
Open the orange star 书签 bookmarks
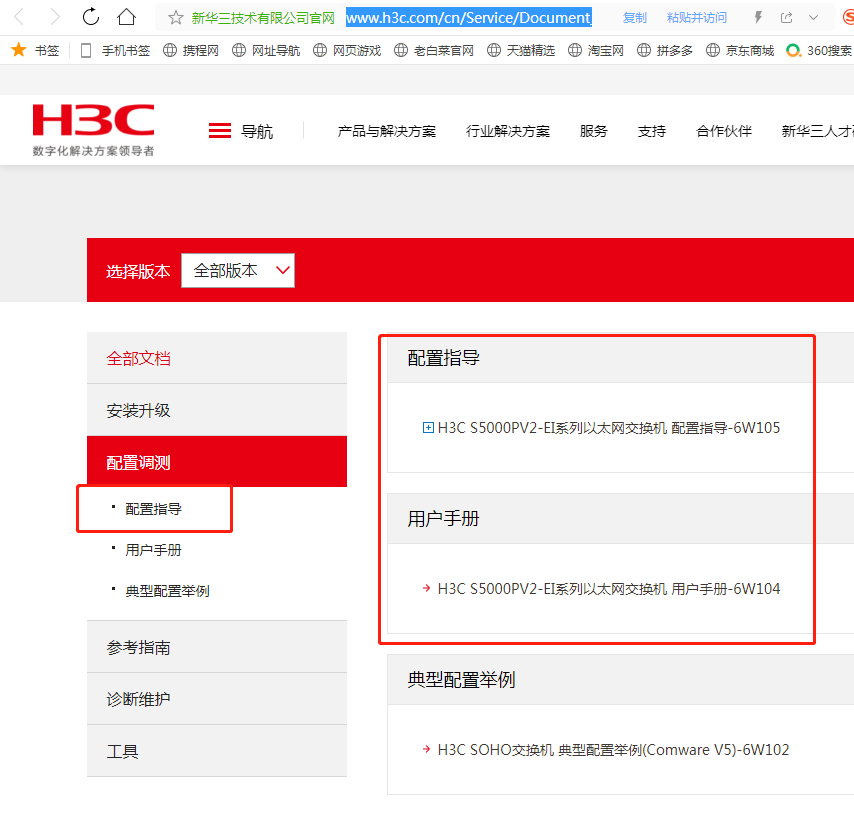[35, 50]
